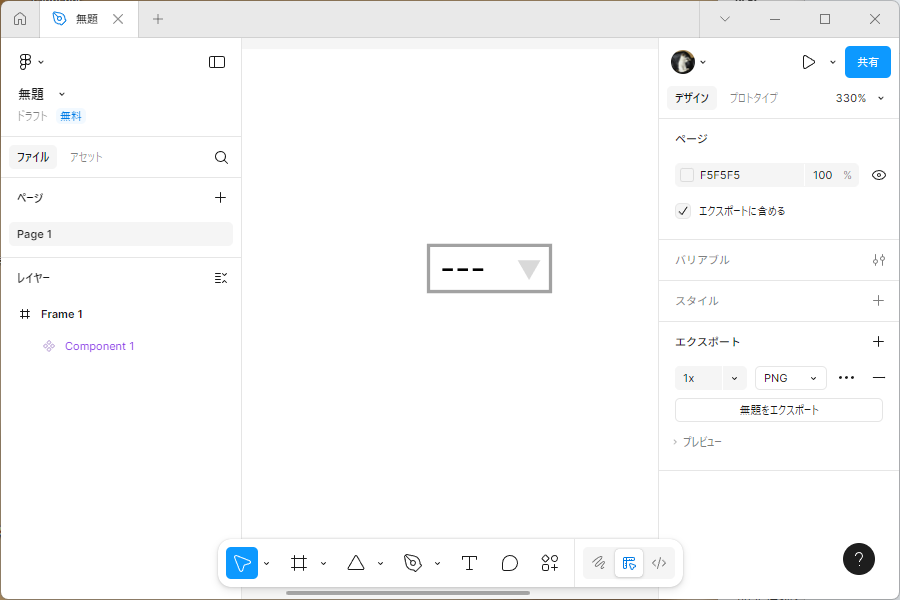
Task: Select the Comment tool
Action: tap(510, 563)
